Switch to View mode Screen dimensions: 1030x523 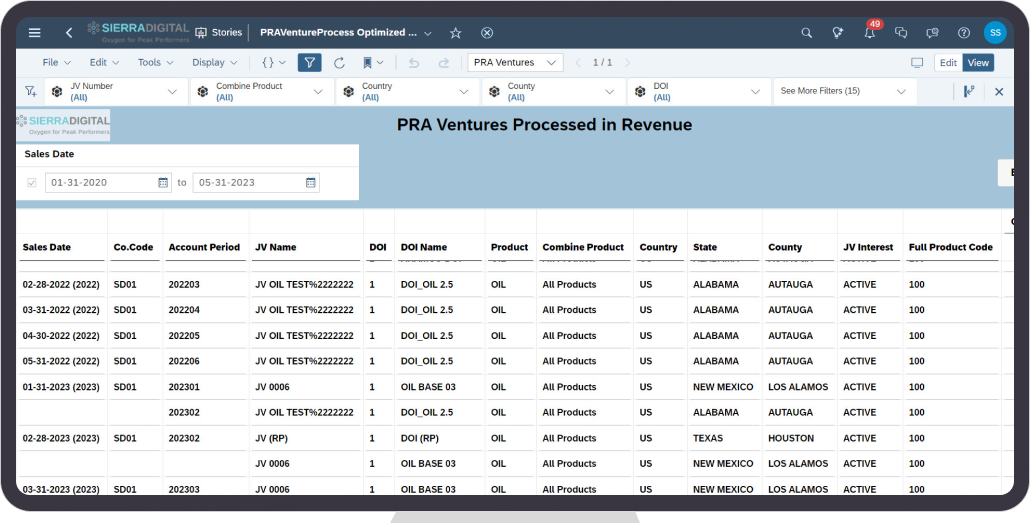[x=977, y=63]
